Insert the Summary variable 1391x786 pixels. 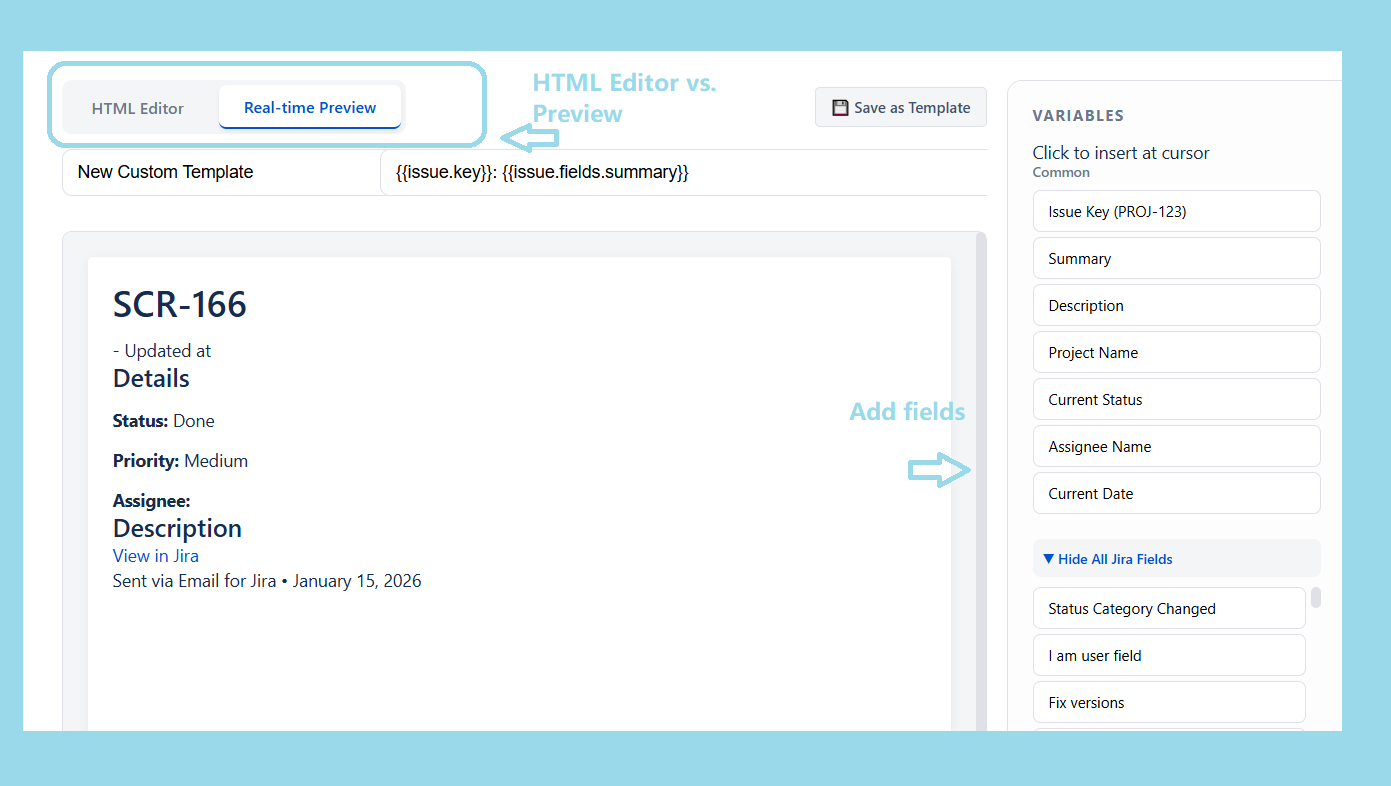(1176, 258)
